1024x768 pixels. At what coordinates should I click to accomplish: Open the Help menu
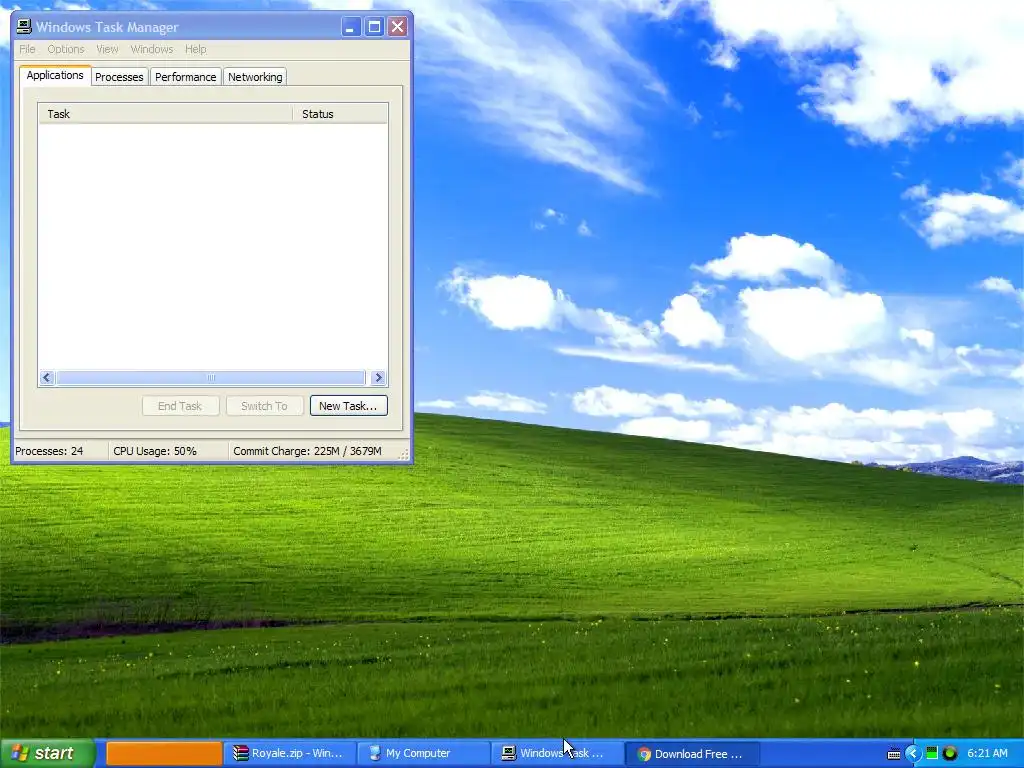195,49
